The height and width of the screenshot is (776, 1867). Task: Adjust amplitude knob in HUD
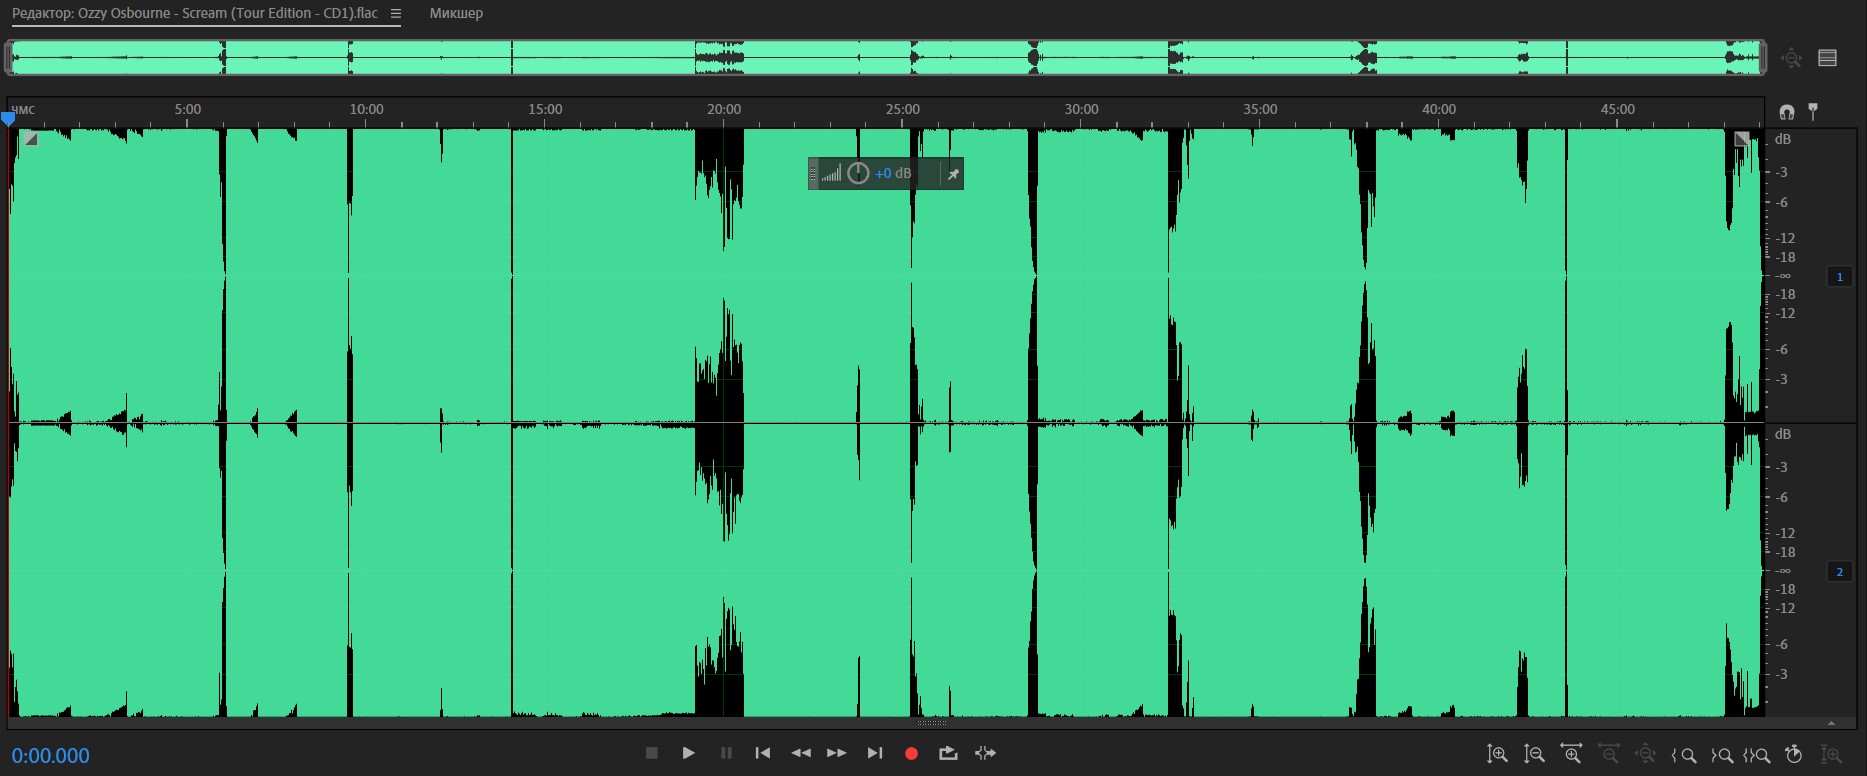pyautogui.click(x=858, y=173)
